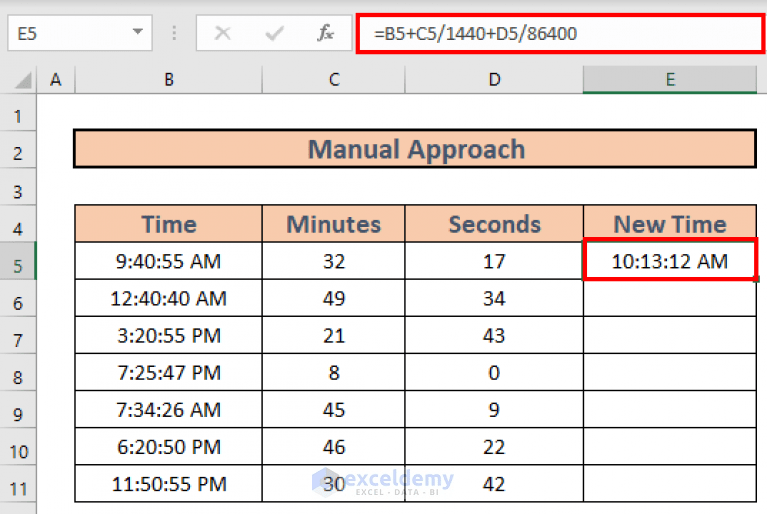Select Seconds cell containing 9

pyautogui.click(x=494, y=409)
